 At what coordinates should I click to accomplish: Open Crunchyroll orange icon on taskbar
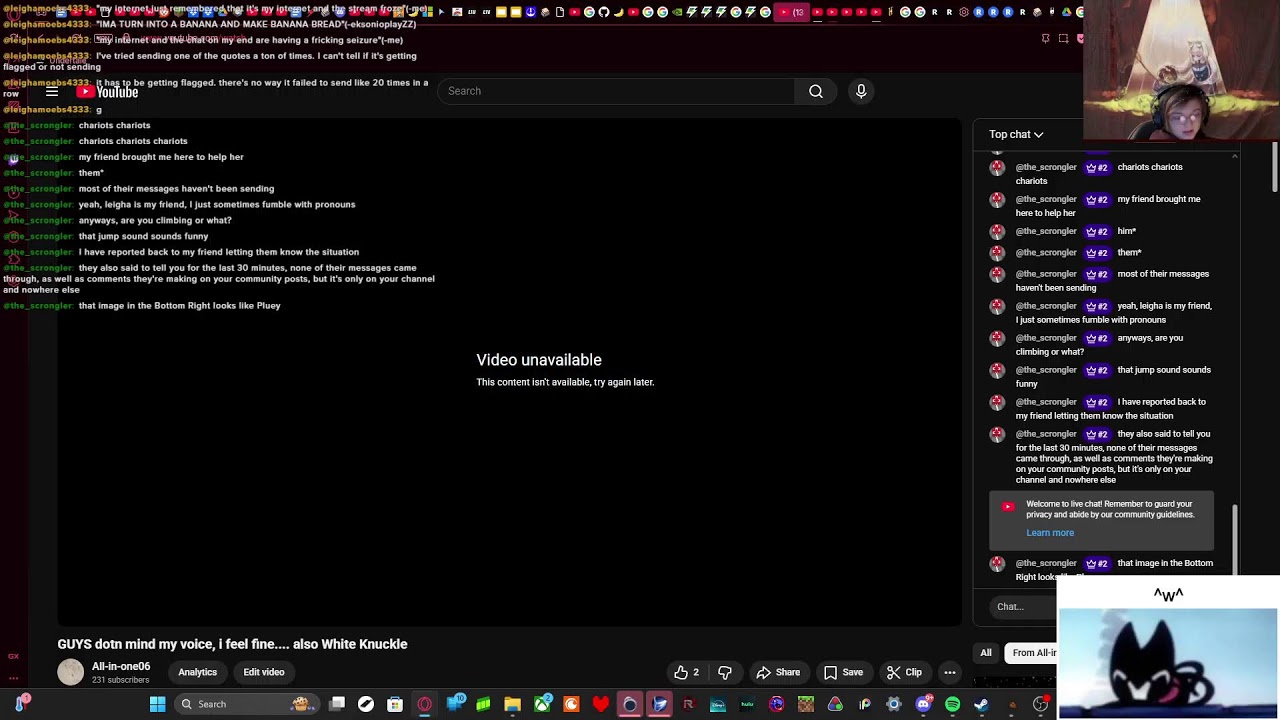click(571, 704)
